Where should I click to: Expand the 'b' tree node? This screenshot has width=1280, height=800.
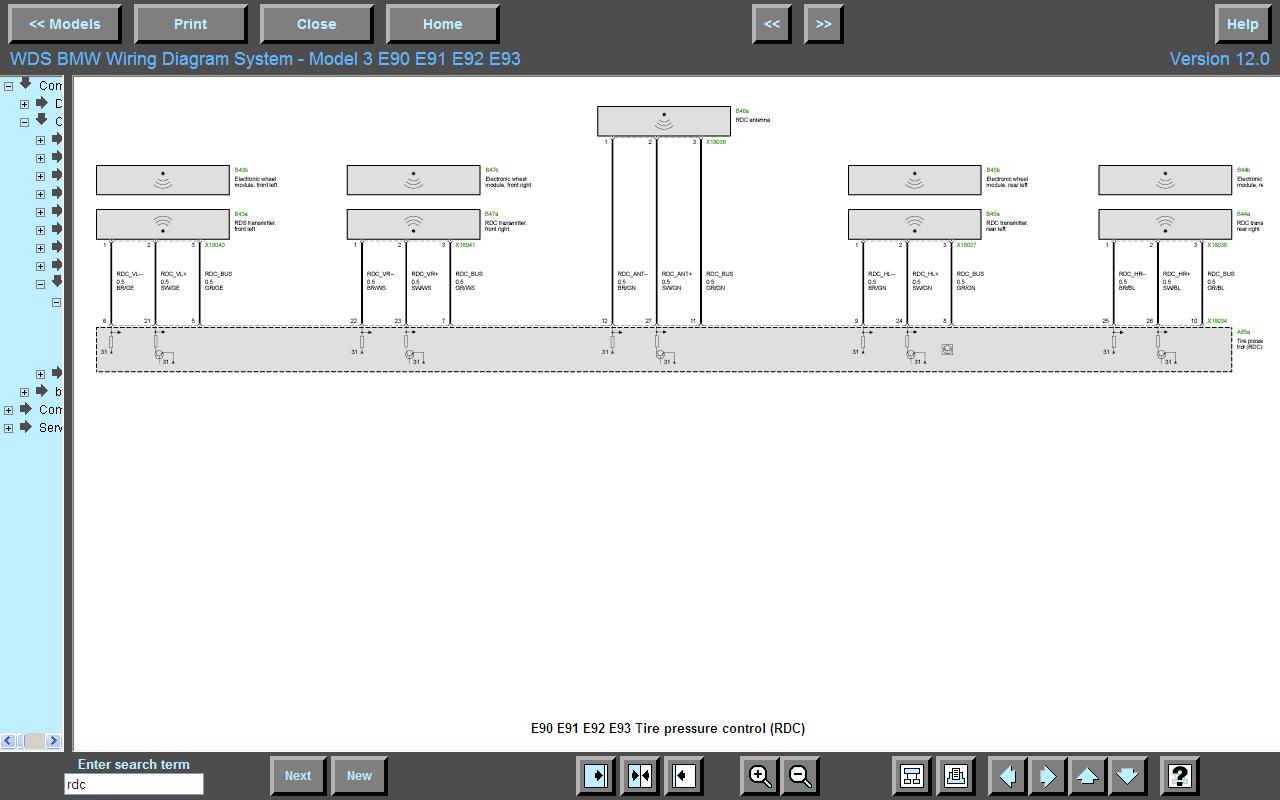tap(25, 392)
